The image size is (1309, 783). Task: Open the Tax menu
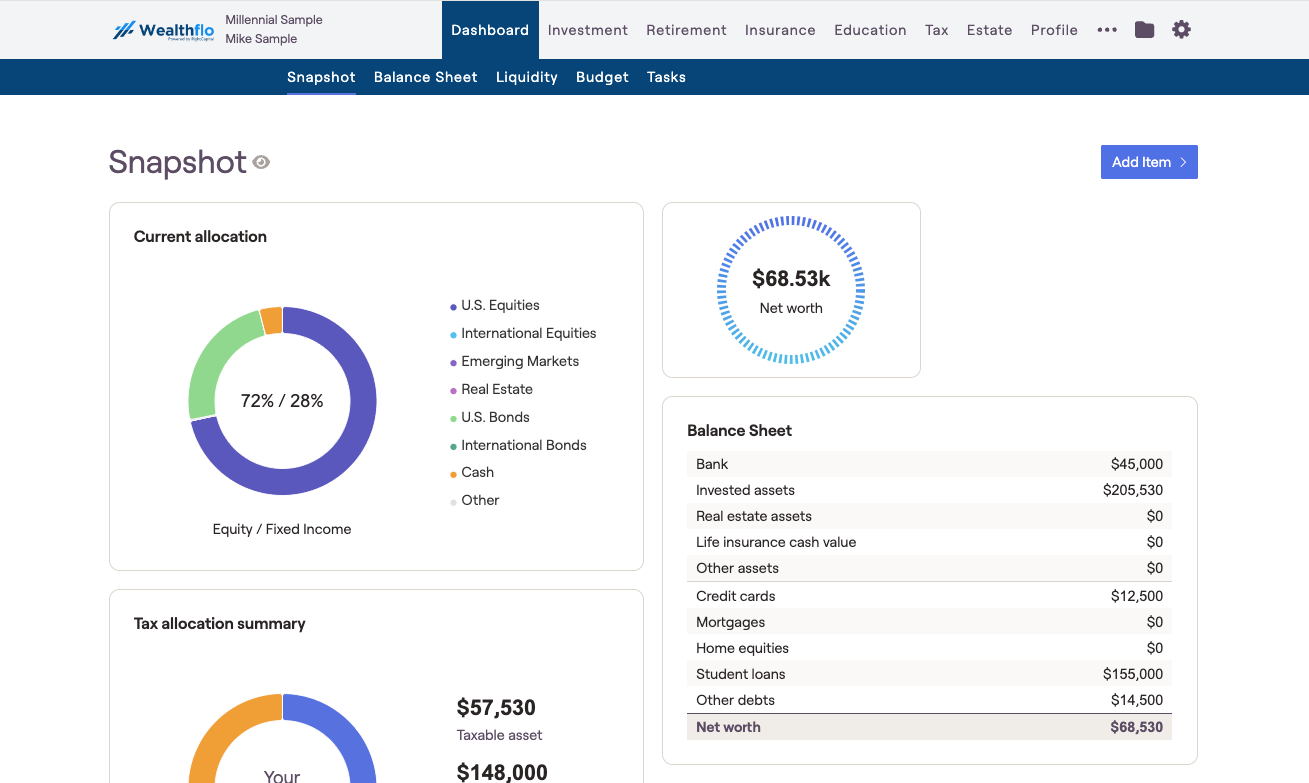pyautogui.click(x=937, y=30)
